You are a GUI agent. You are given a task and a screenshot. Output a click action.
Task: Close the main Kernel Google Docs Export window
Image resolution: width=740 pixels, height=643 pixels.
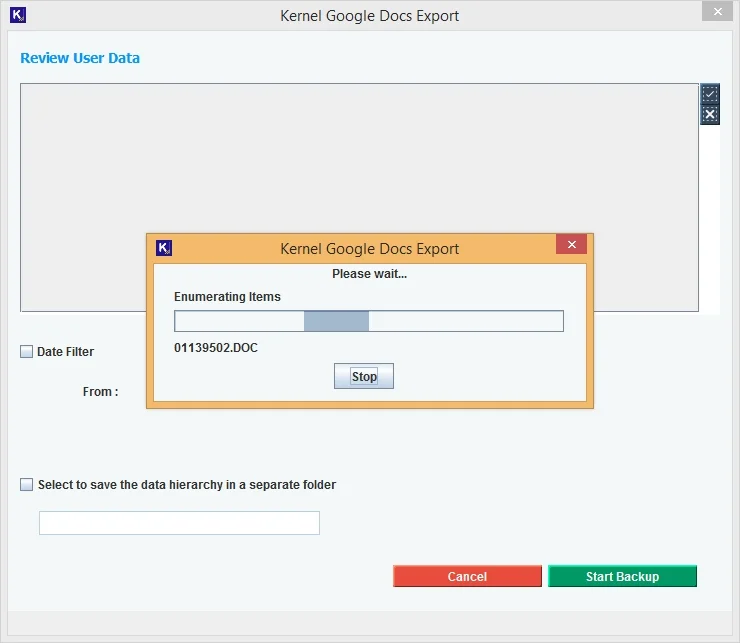717,12
